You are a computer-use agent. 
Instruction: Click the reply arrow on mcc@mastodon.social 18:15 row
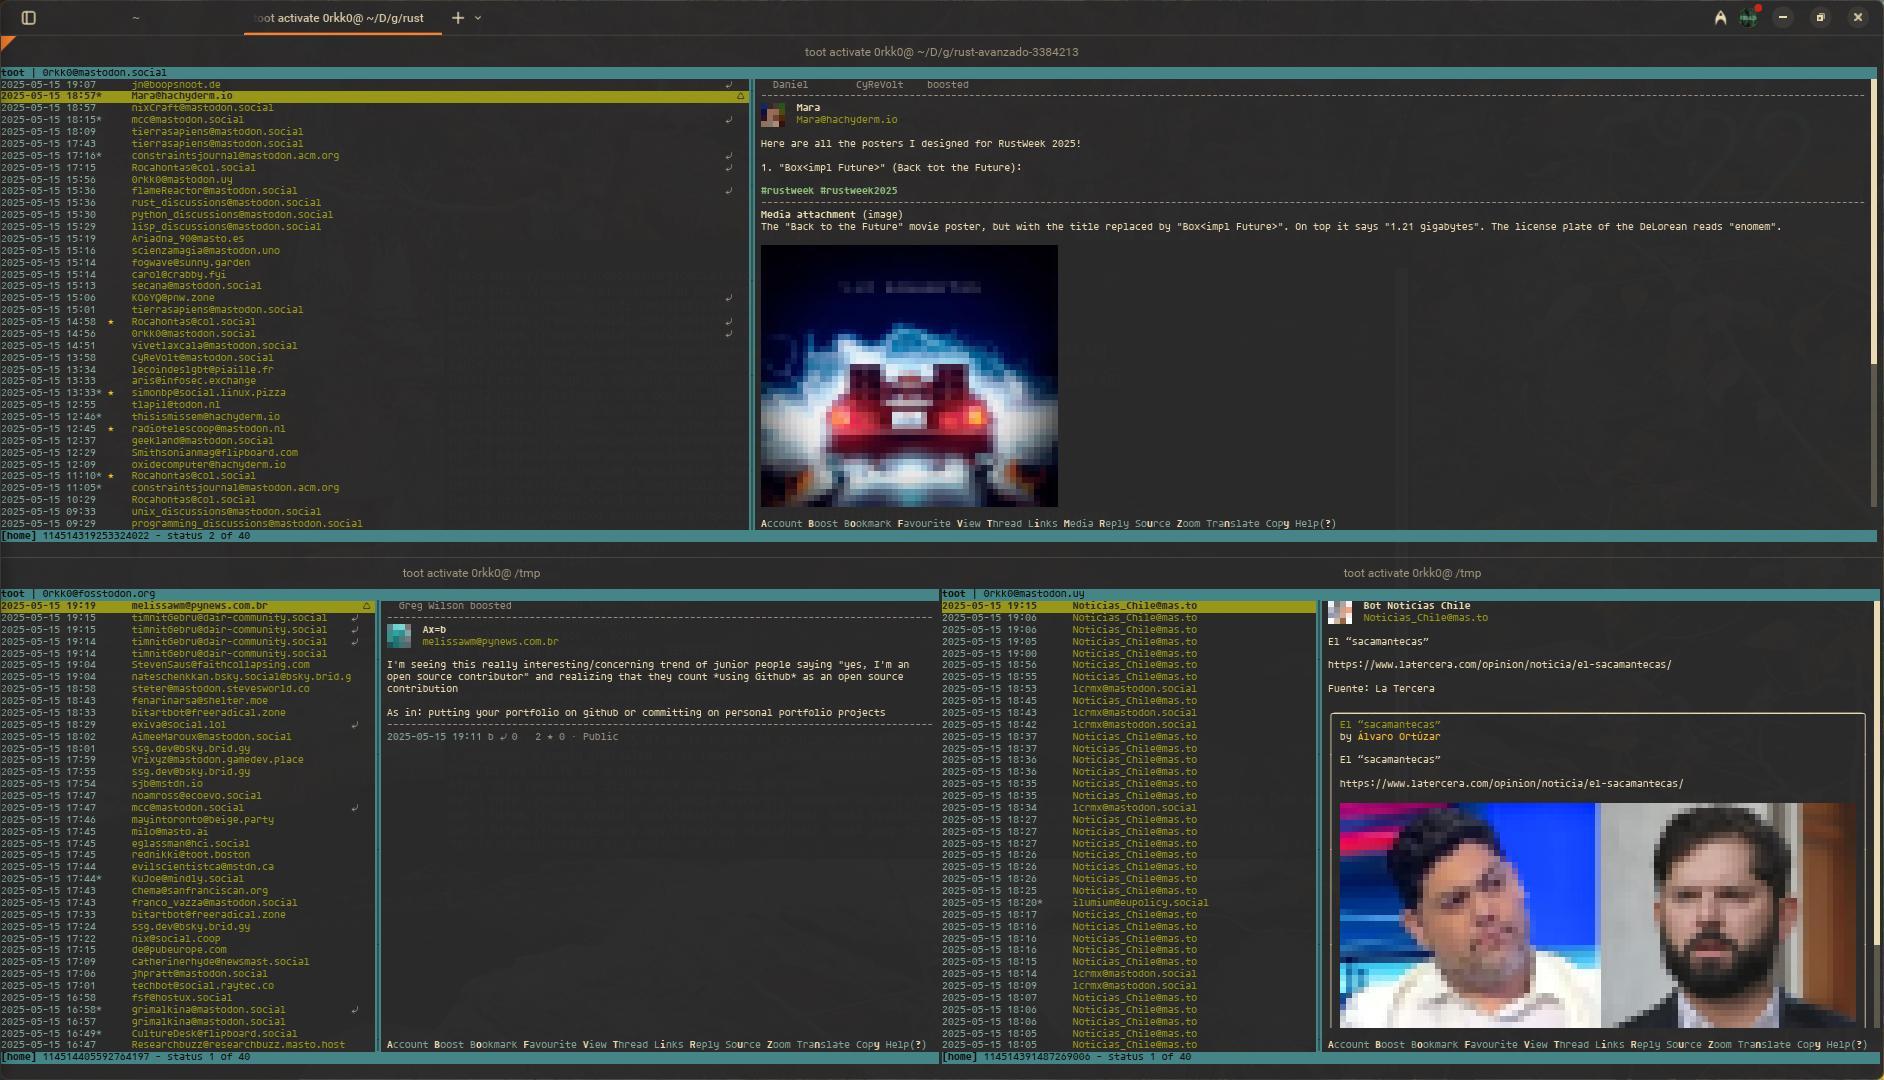[x=728, y=120]
